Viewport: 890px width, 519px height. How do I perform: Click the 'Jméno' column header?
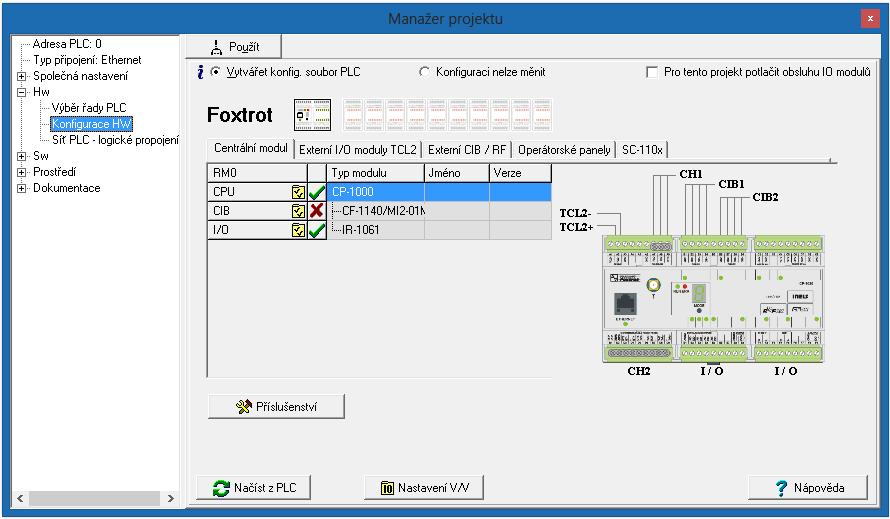(x=457, y=173)
